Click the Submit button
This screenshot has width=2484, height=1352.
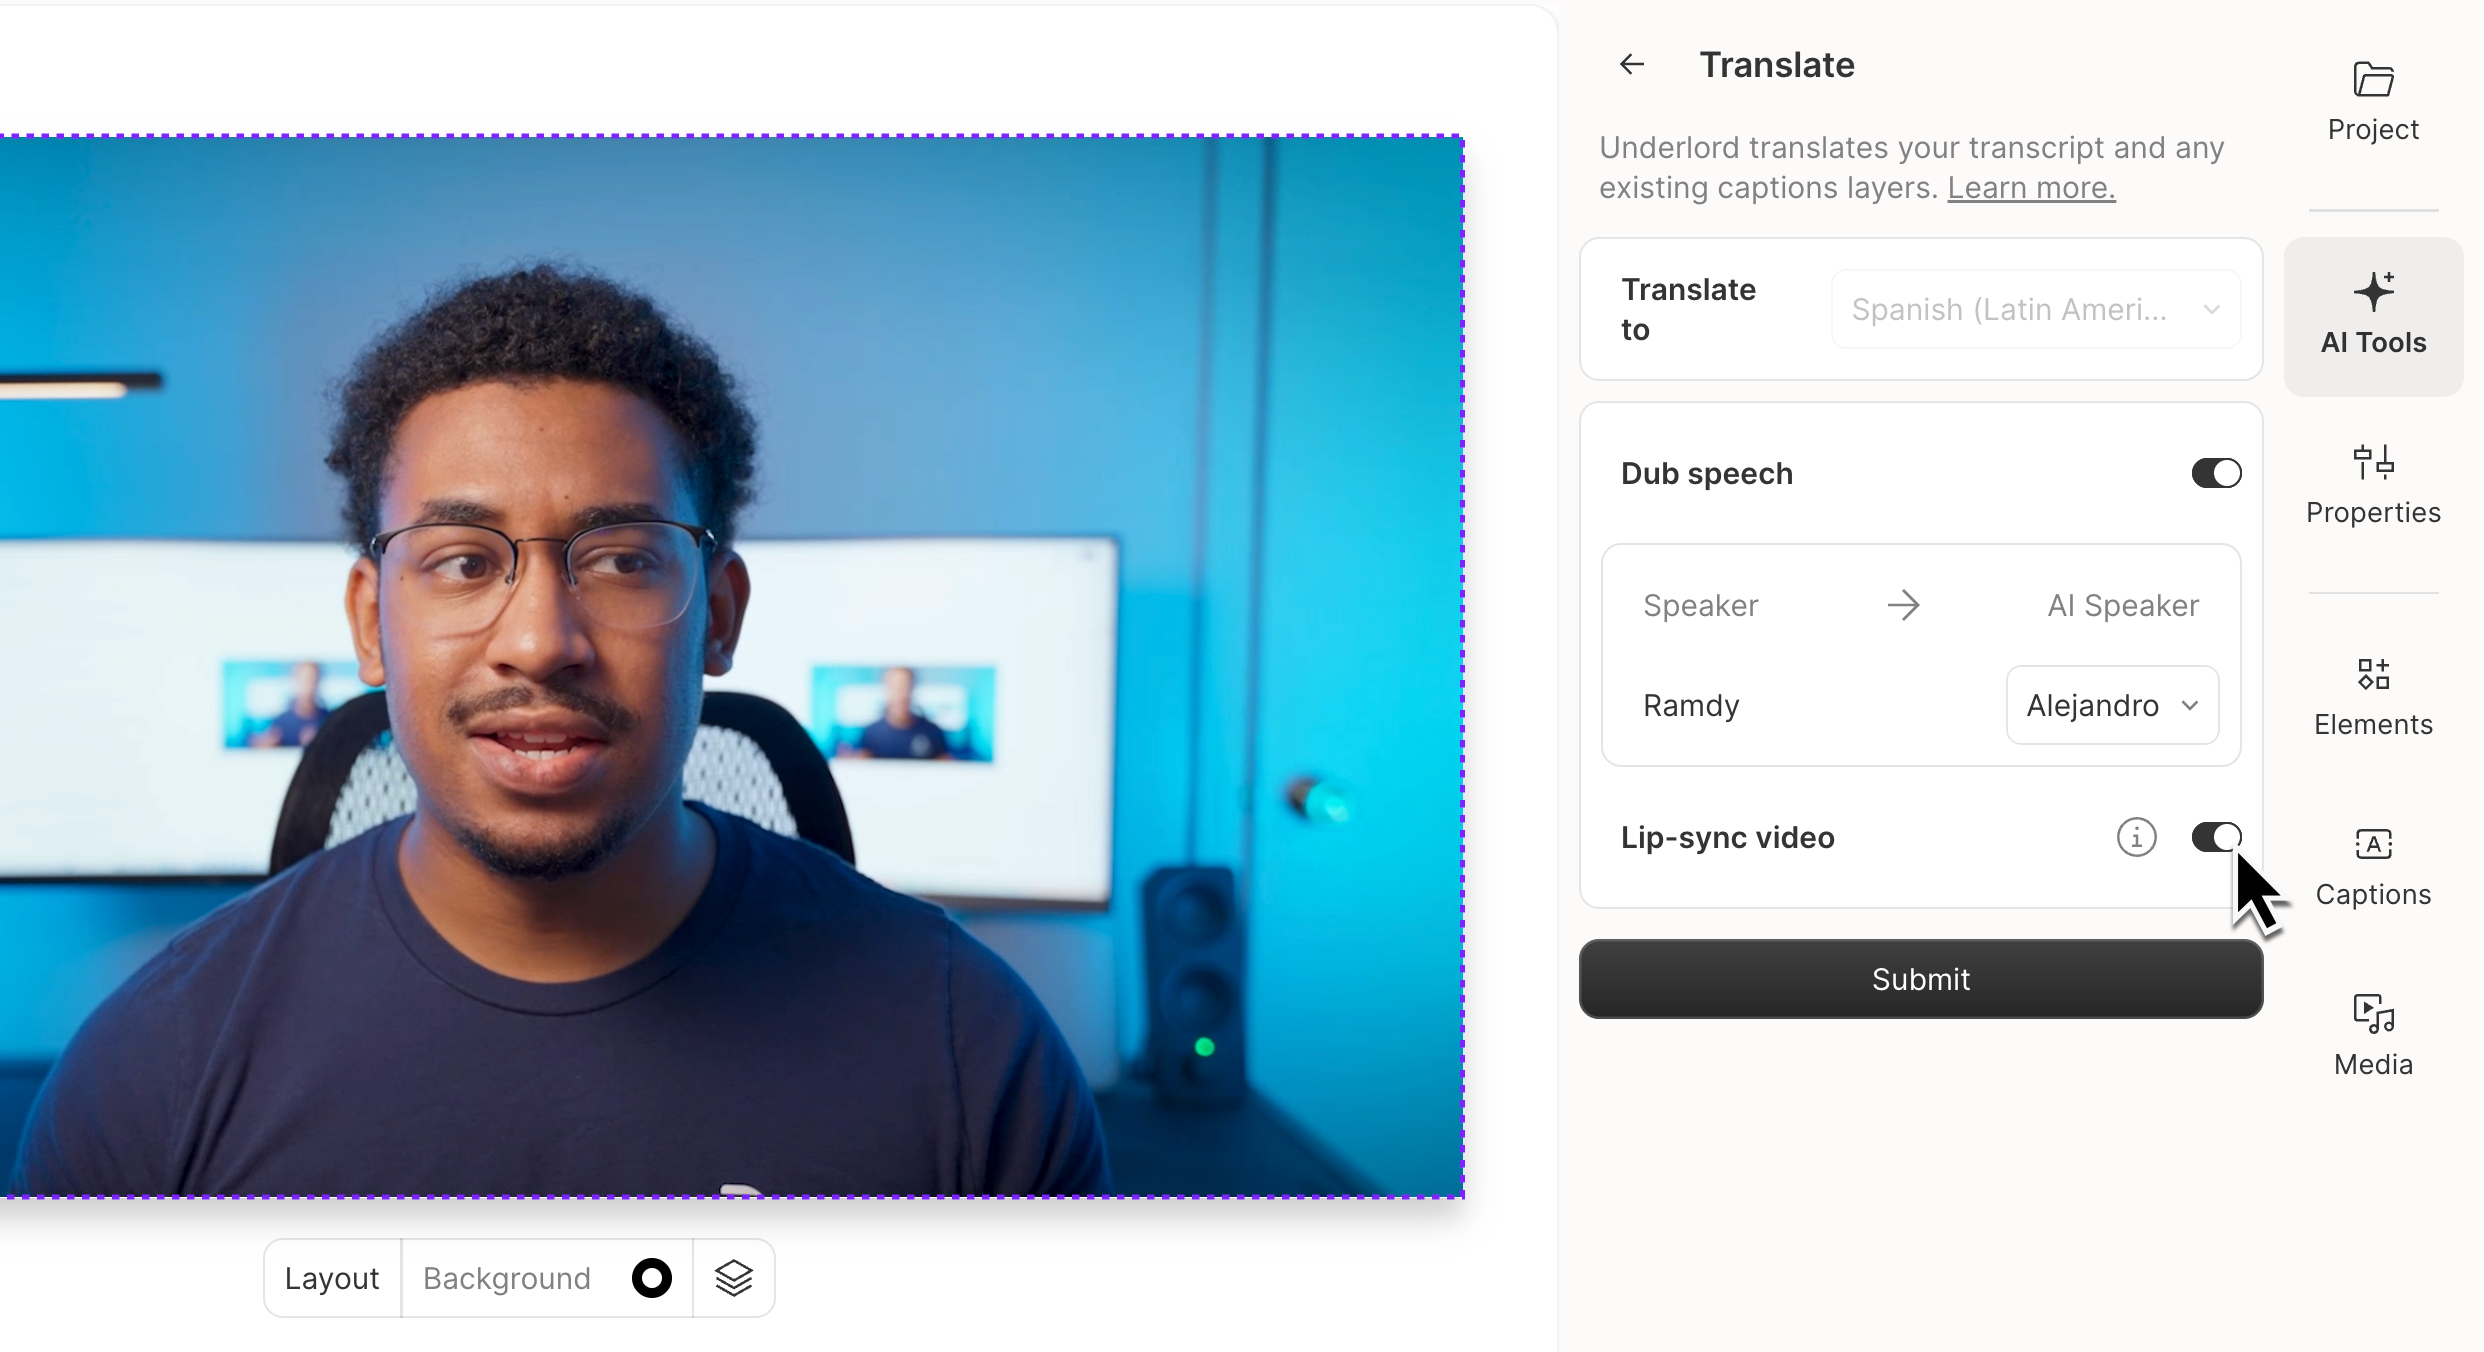pos(1919,979)
